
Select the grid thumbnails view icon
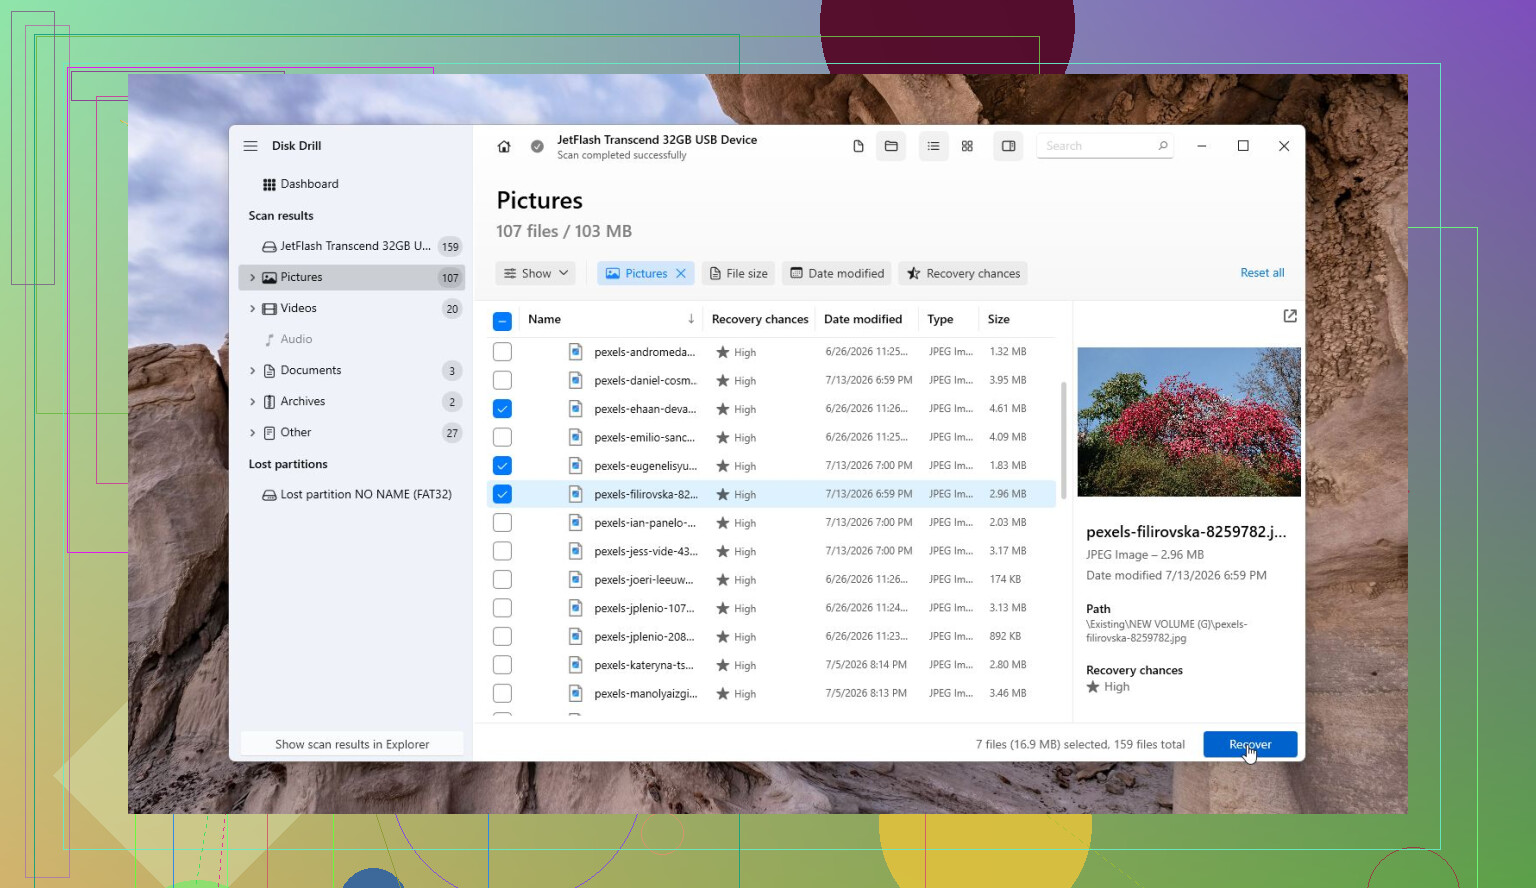click(967, 146)
